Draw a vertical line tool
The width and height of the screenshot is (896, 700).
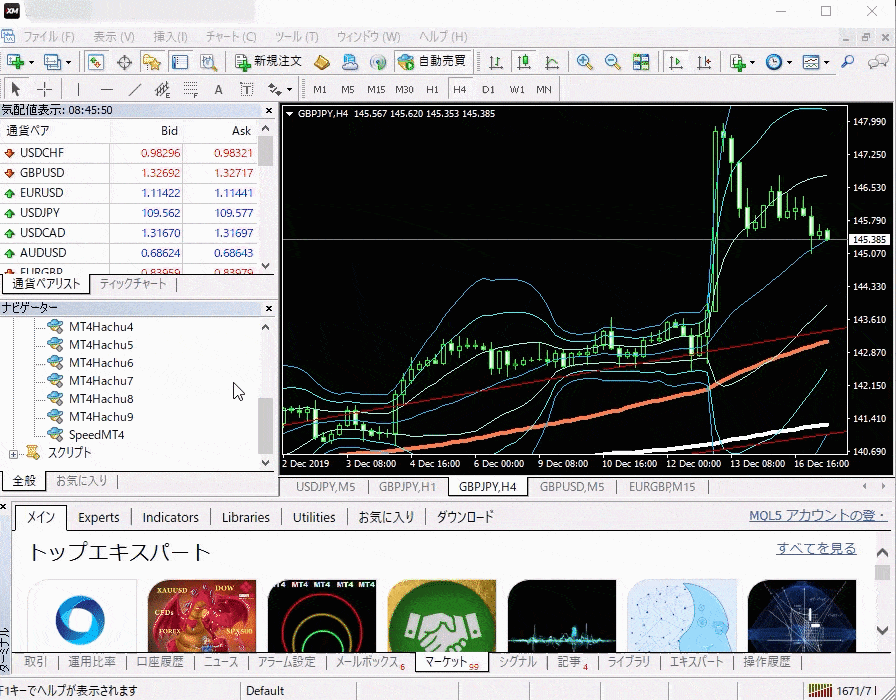78,89
